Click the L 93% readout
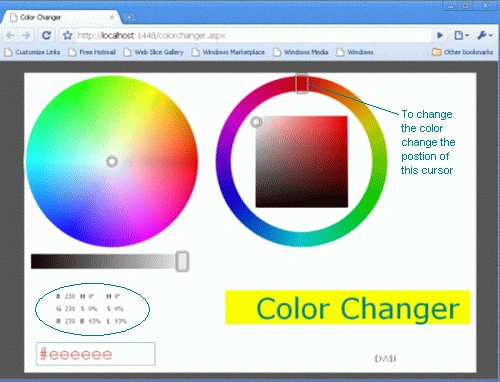Screen dimensions: 500x382 click(117, 321)
